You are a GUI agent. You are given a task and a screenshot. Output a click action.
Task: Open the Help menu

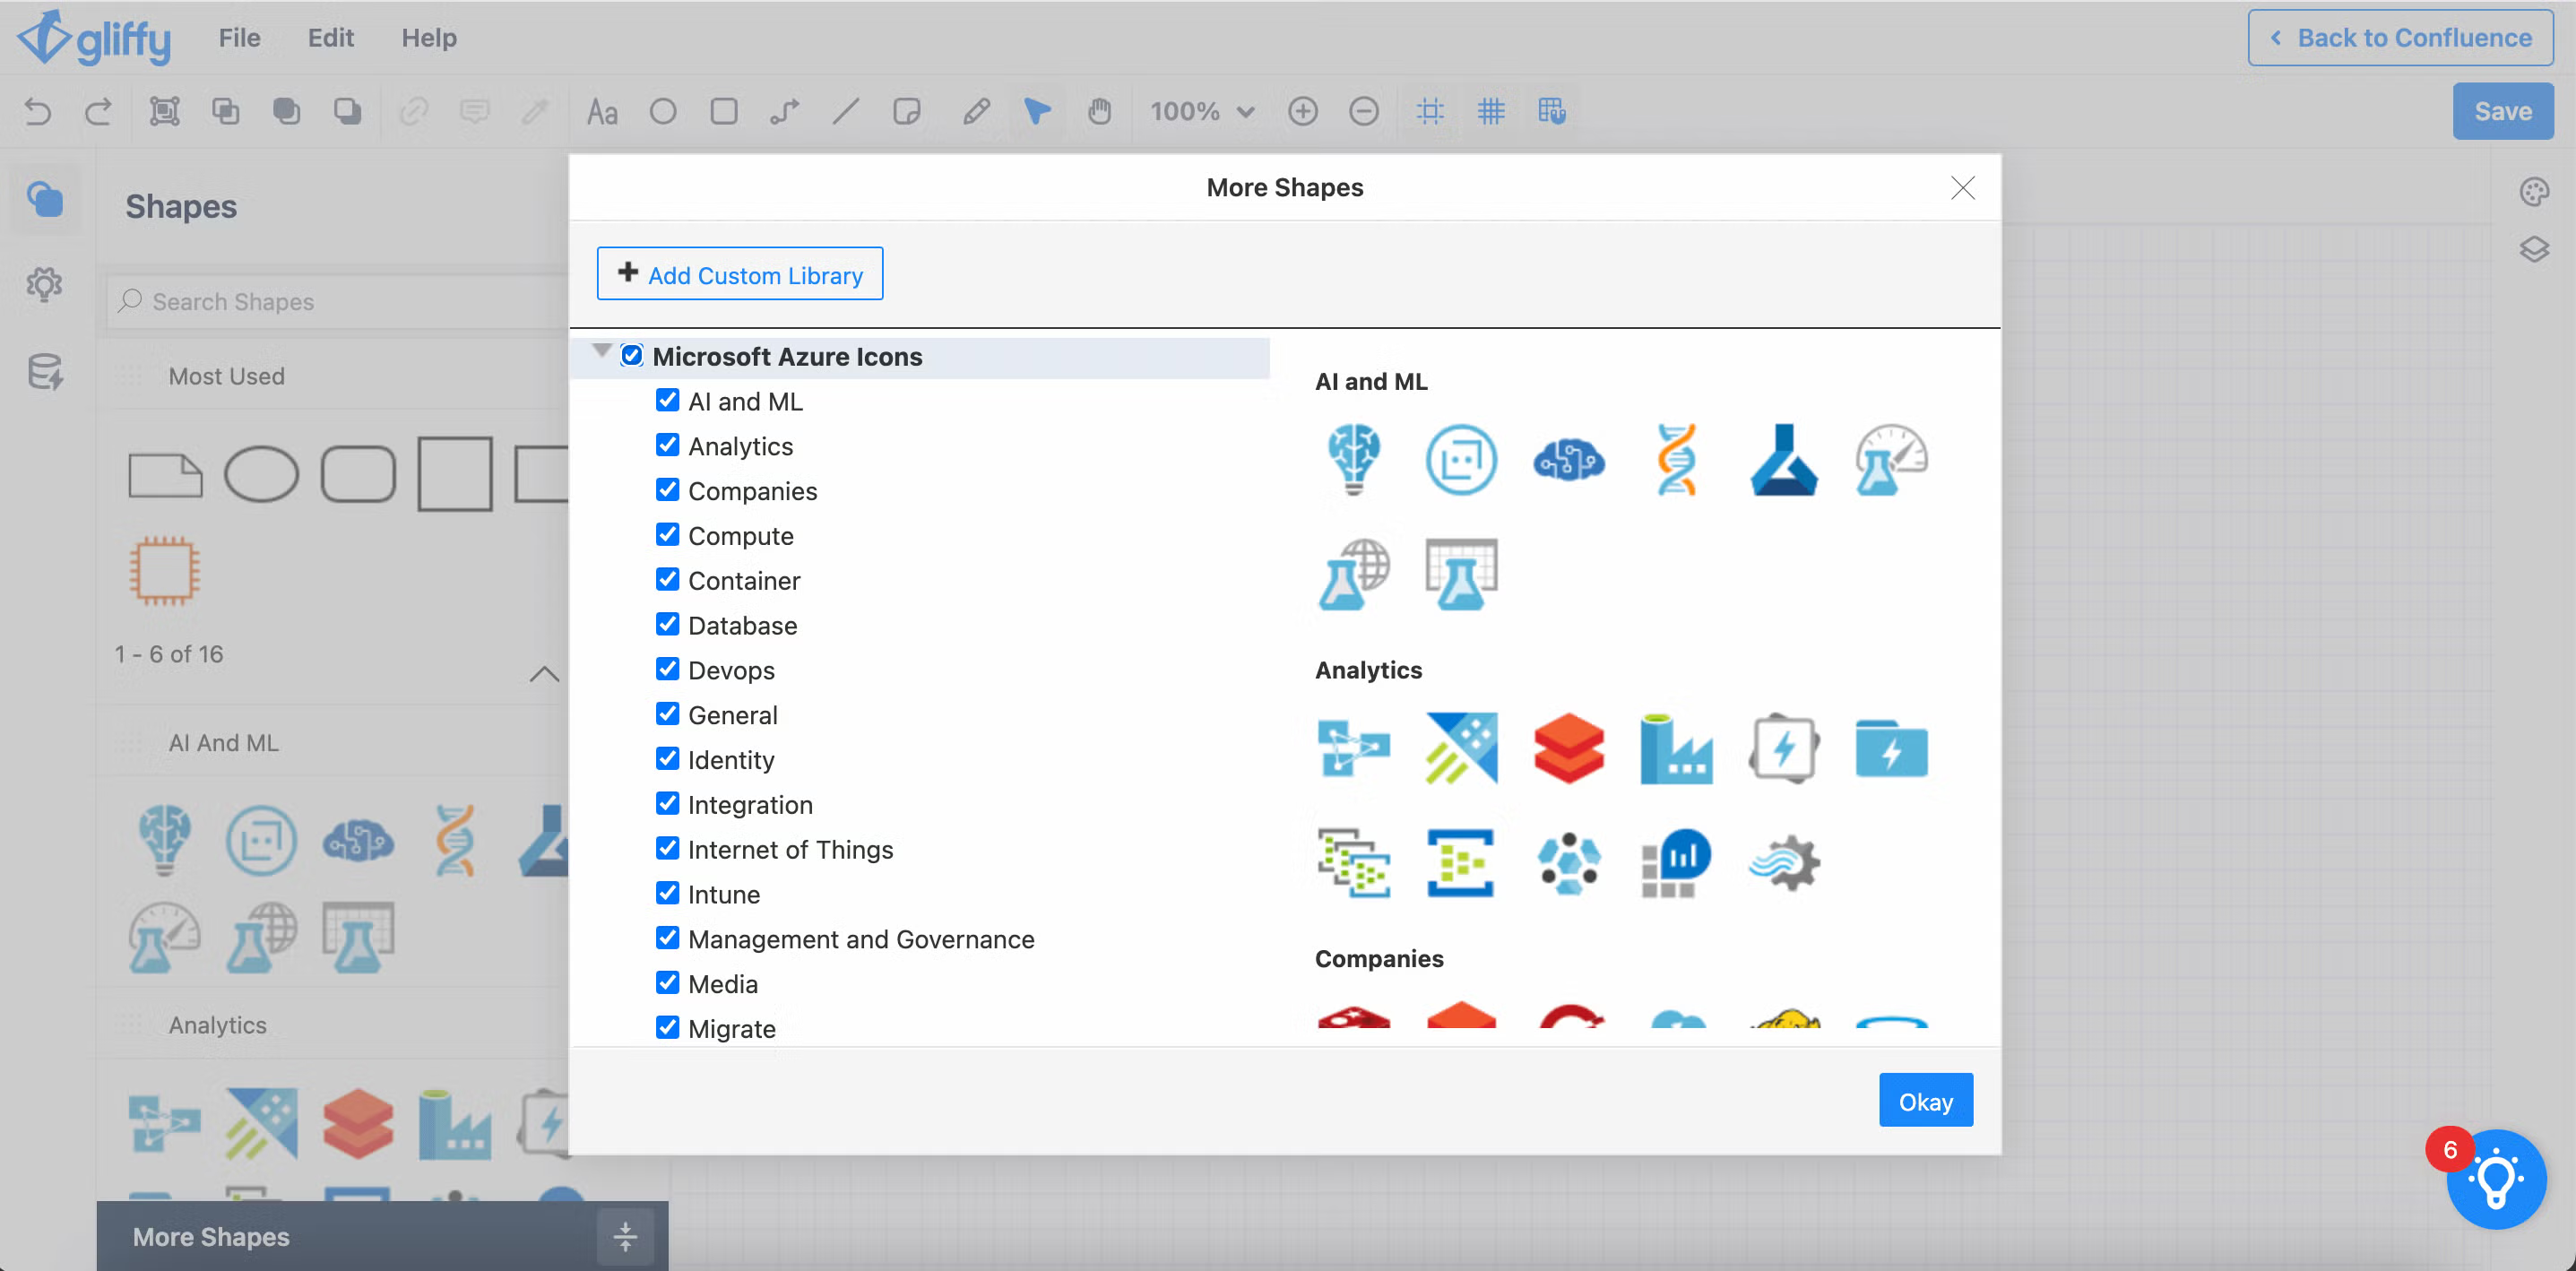point(429,37)
